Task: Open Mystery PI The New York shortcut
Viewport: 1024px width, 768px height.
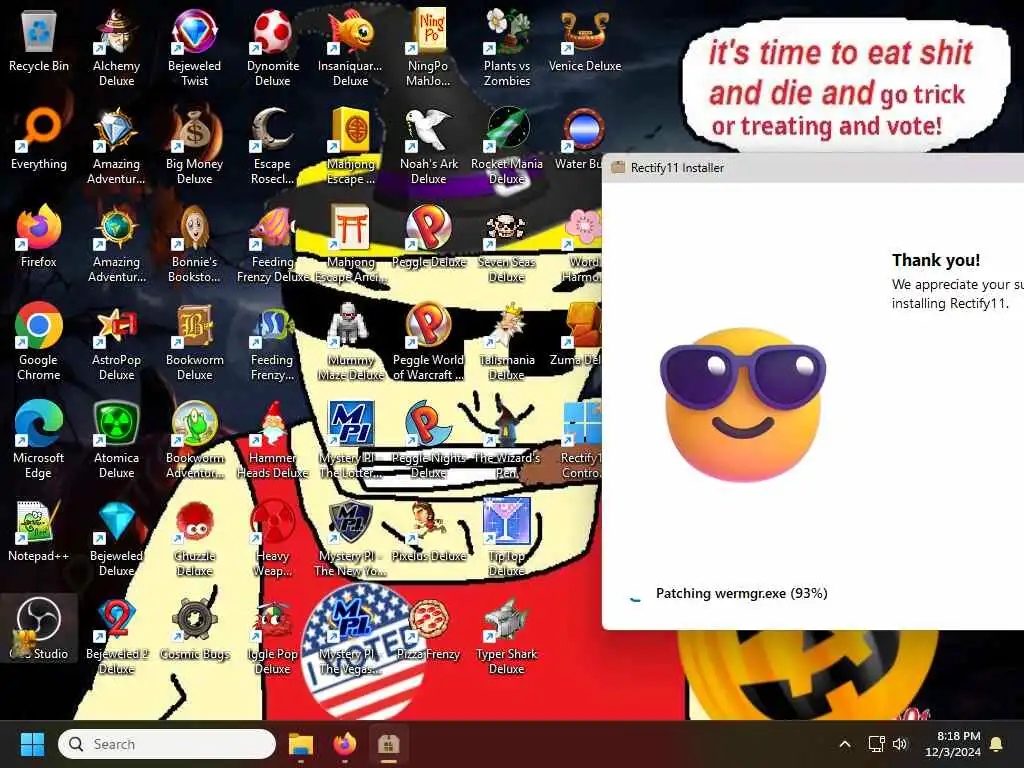Action: 351,538
